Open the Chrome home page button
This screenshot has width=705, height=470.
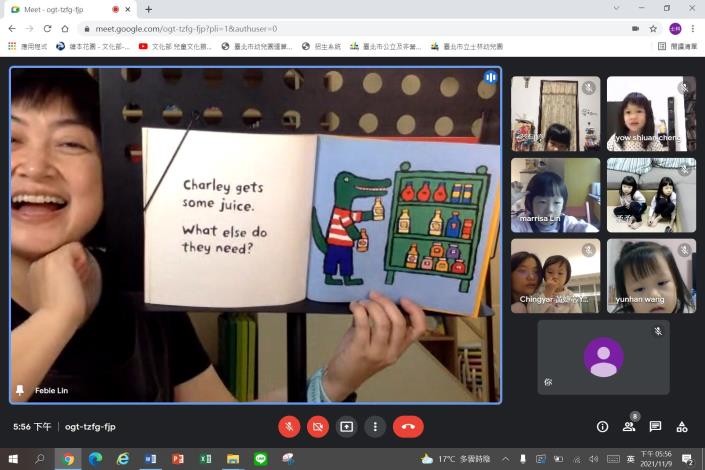click(65, 29)
